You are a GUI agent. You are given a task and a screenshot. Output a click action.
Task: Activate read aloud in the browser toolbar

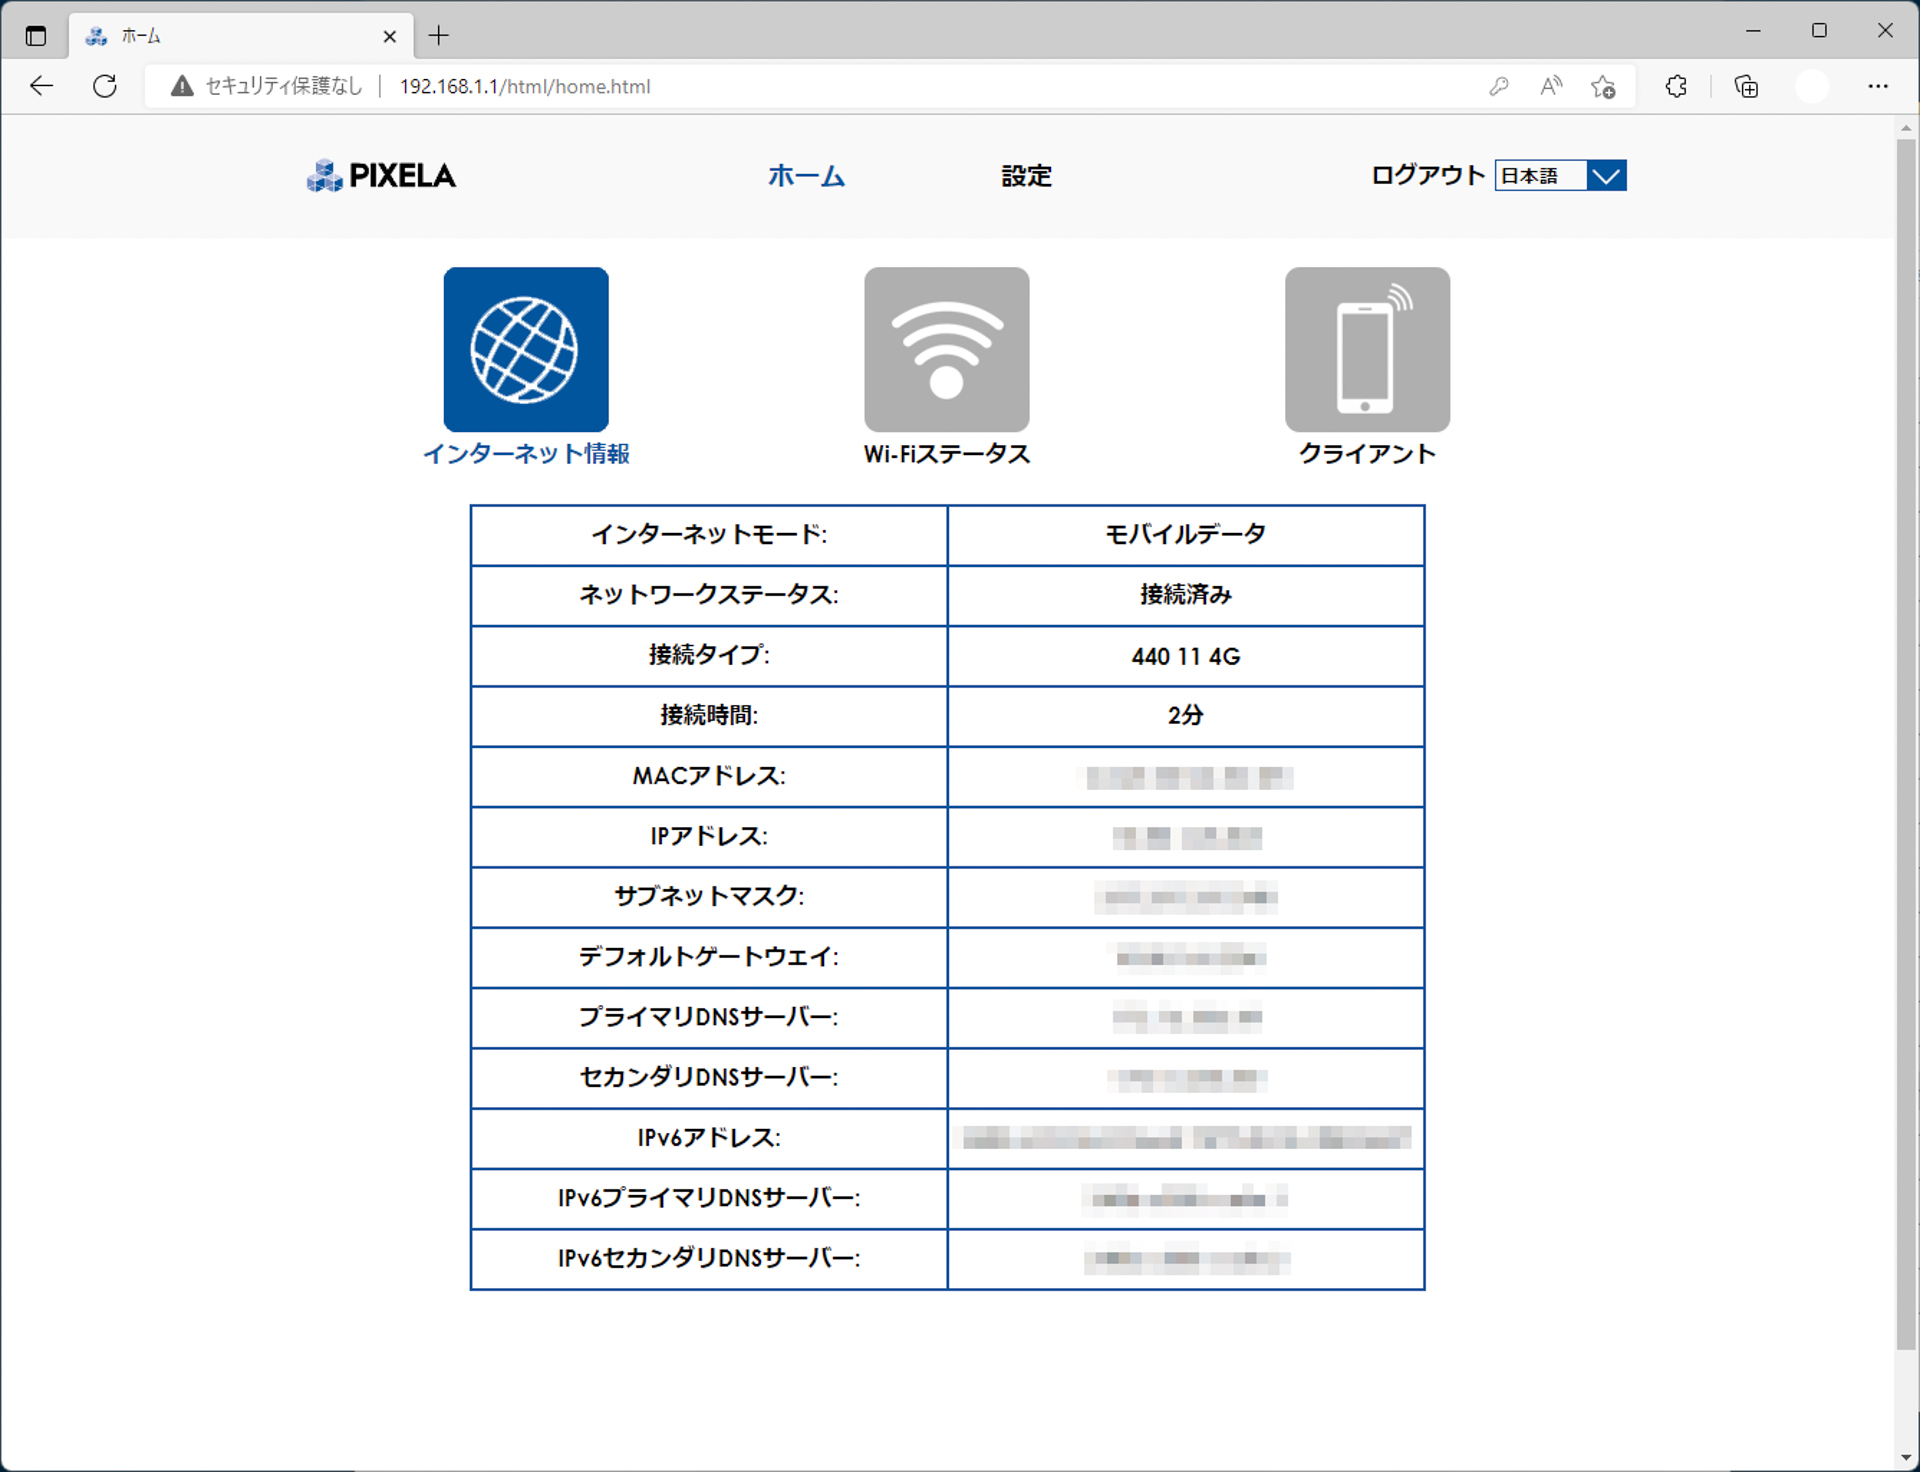(1550, 86)
